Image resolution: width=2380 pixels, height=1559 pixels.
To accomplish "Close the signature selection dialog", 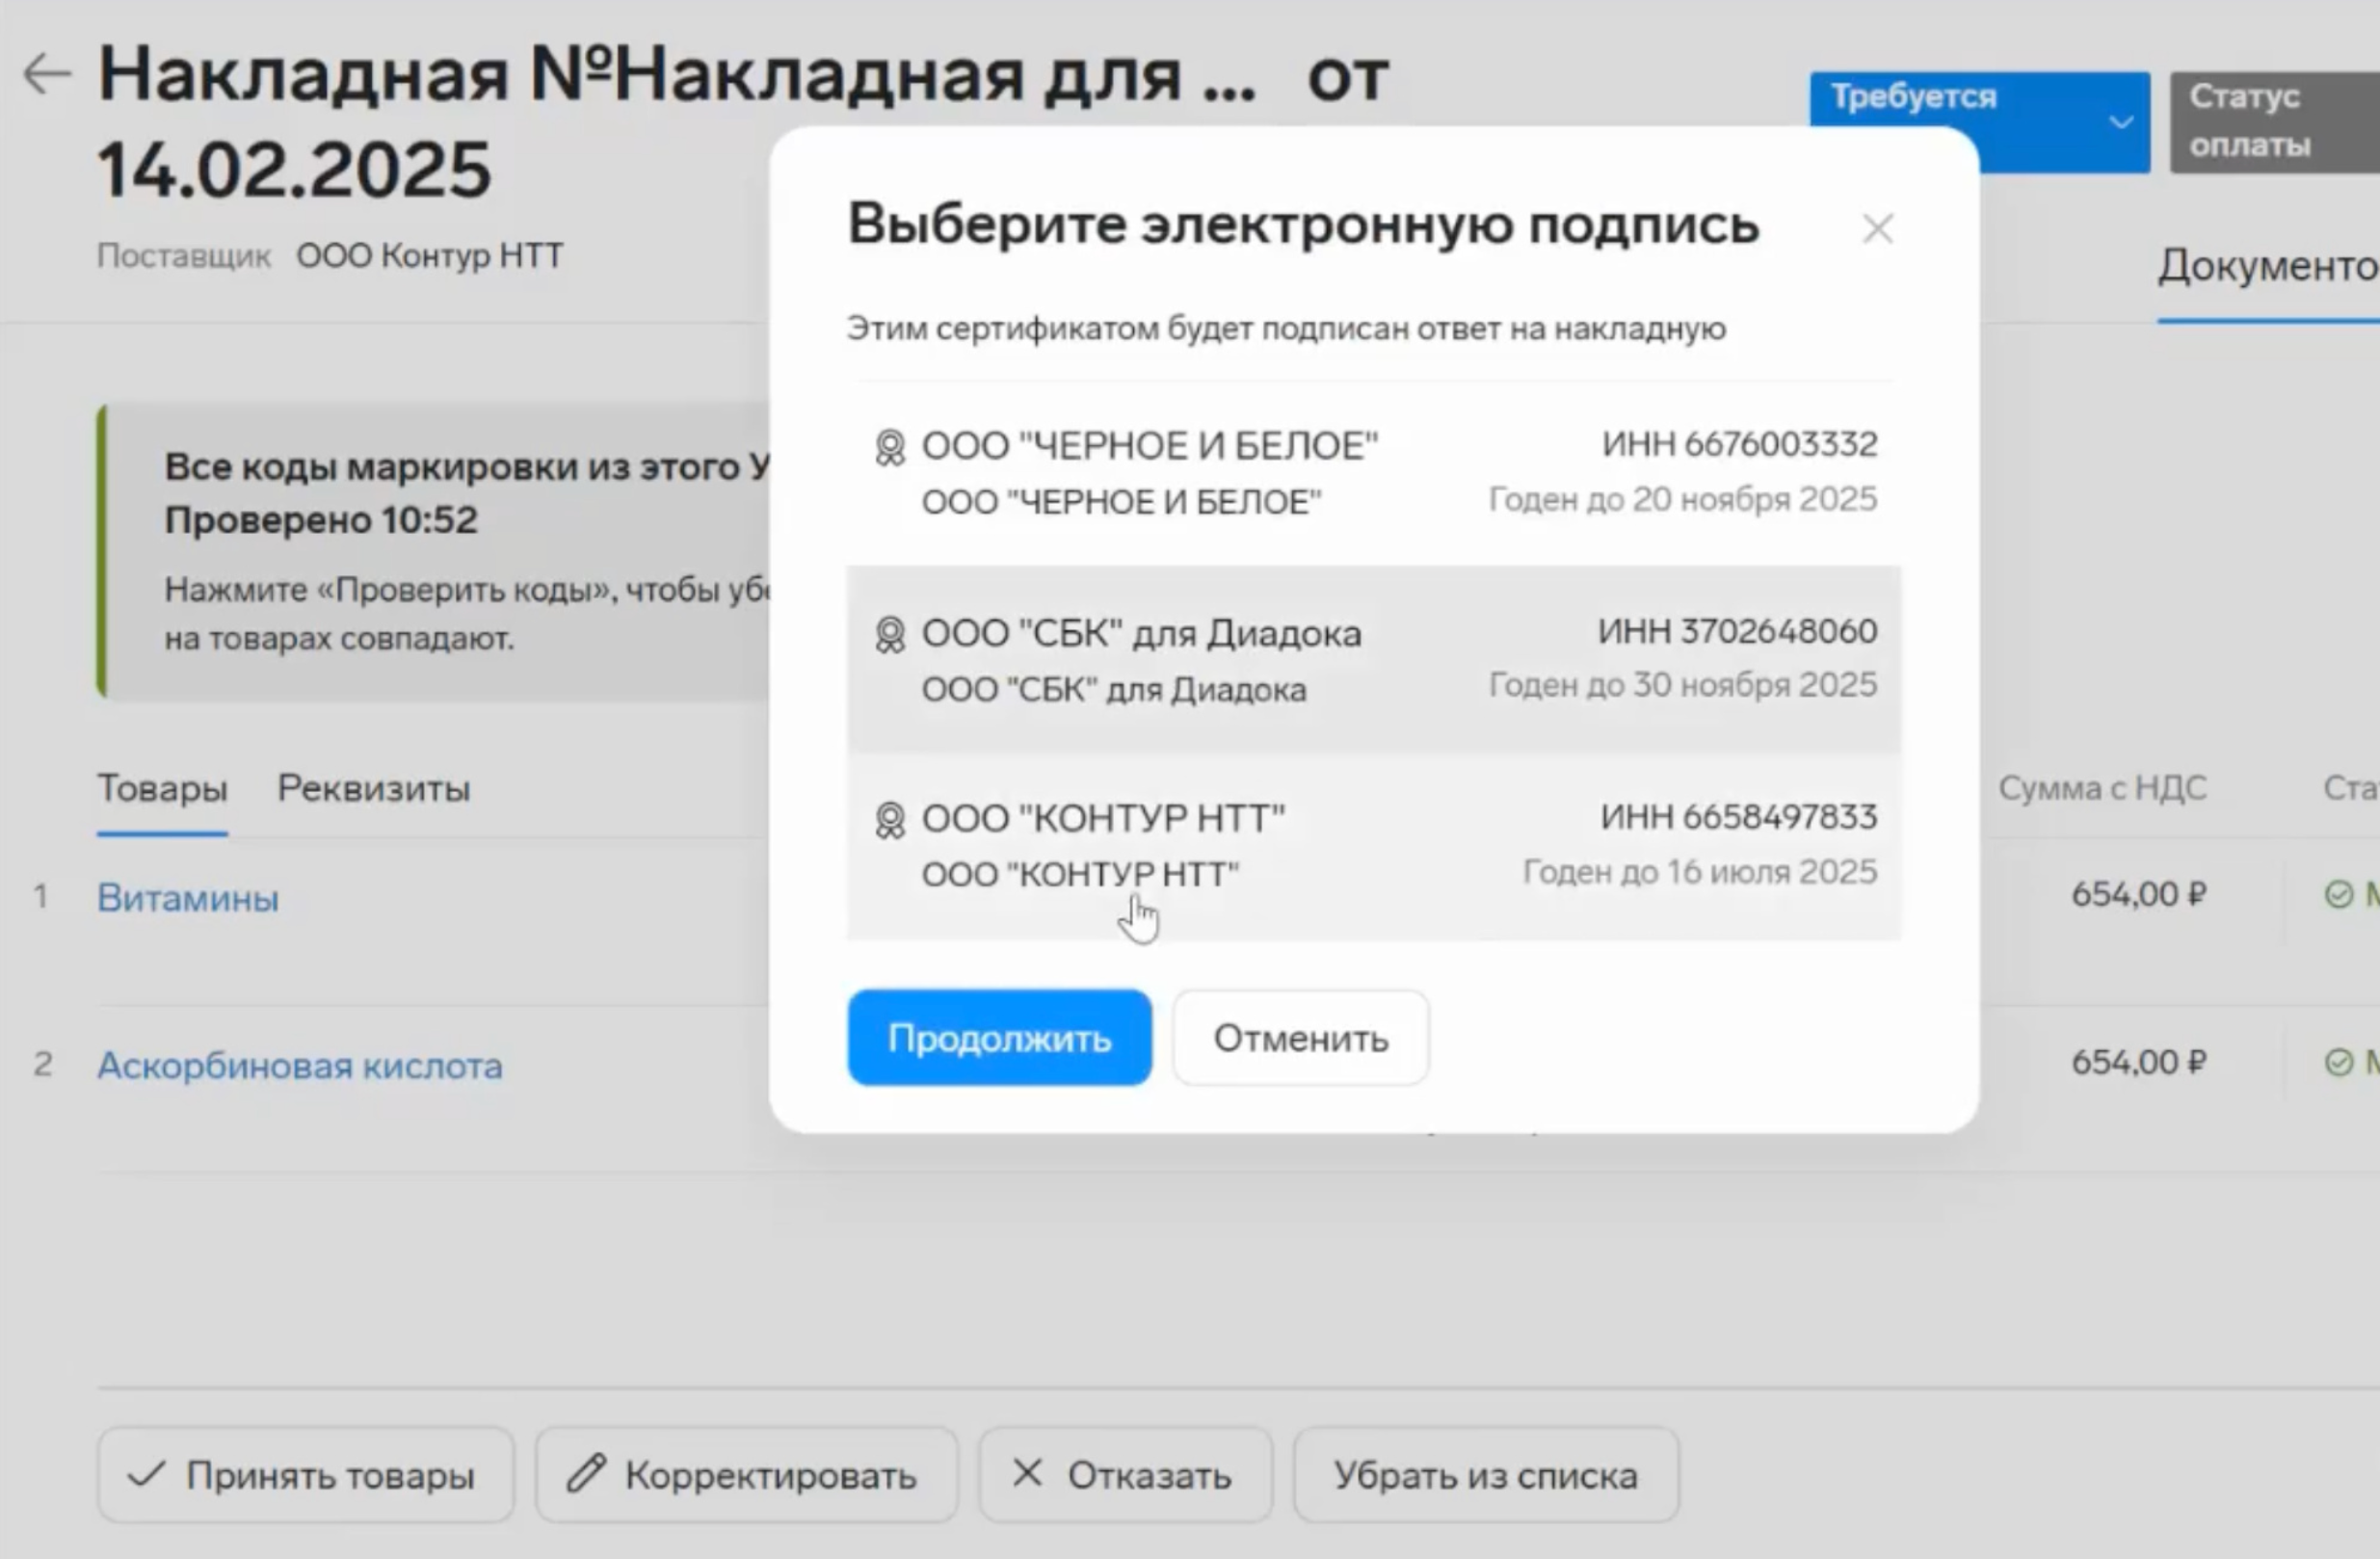I will coord(1877,229).
